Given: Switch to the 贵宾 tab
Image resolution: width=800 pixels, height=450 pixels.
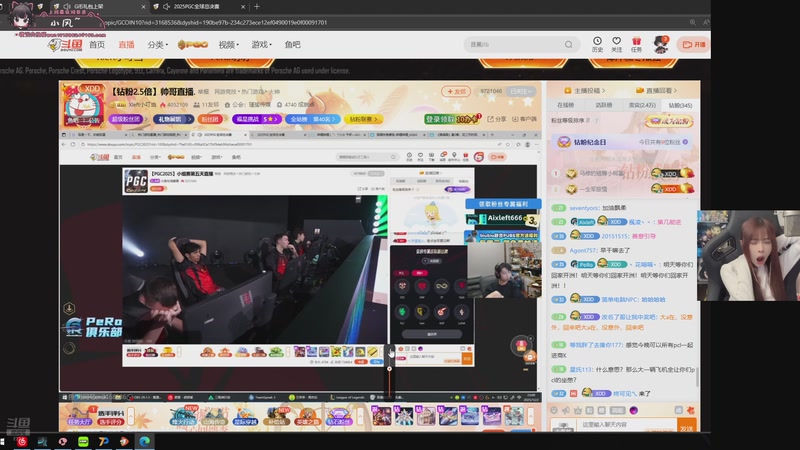Looking at the screenshot, I should 642,105.
